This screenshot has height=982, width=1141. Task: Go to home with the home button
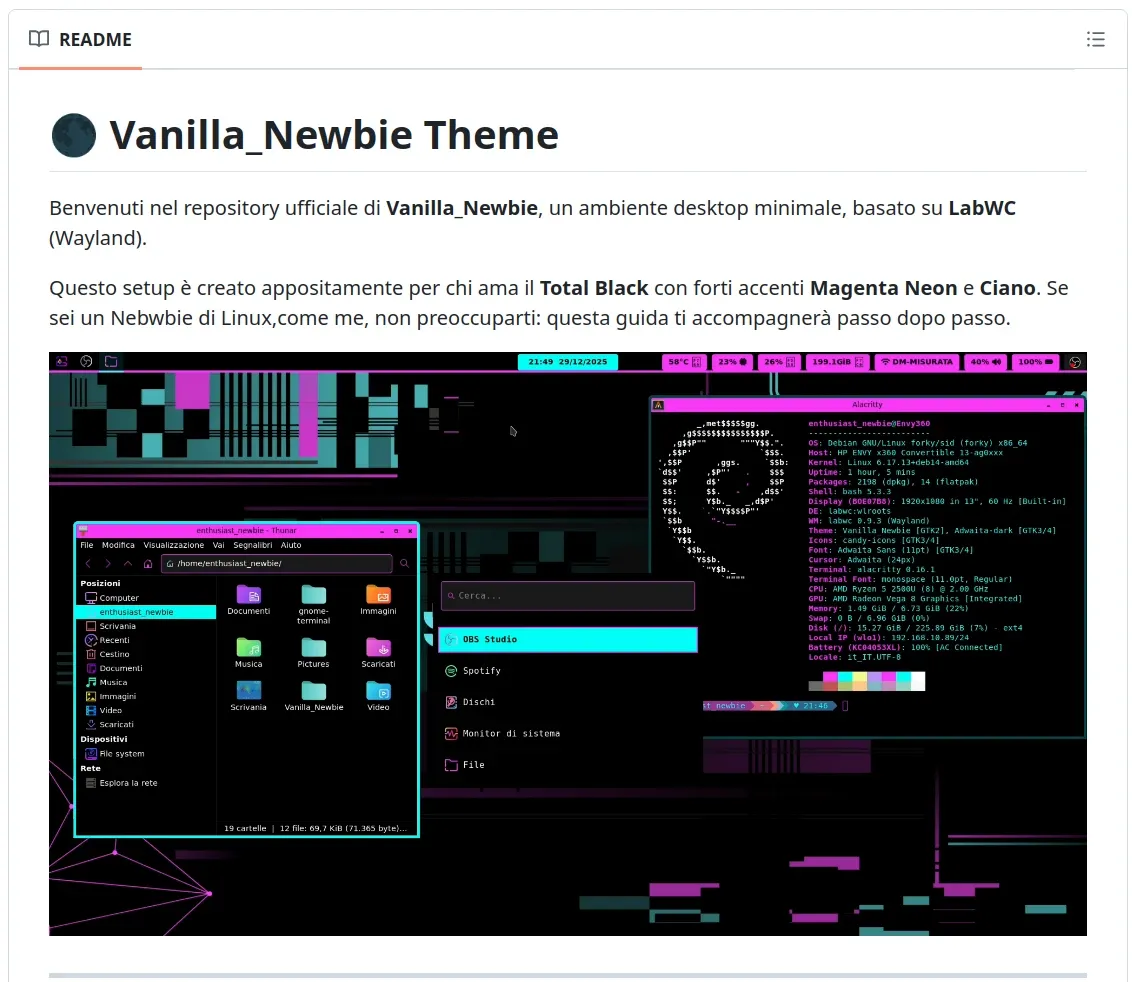point(148,563)
